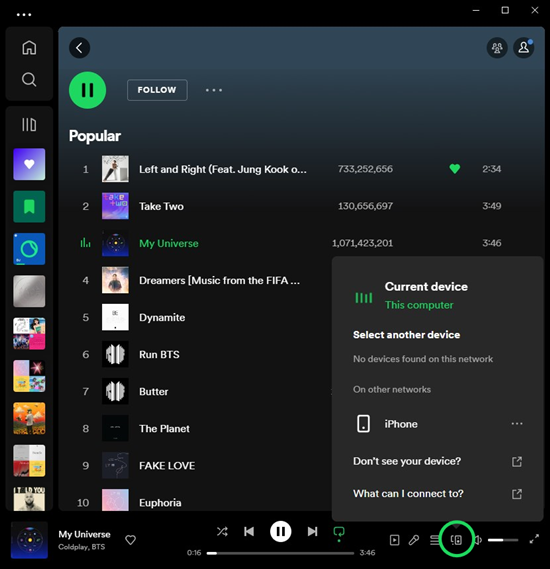This screenshot has height=569, width=550.
Task: Pause with the large green artist button
Action: pos(87,90)
